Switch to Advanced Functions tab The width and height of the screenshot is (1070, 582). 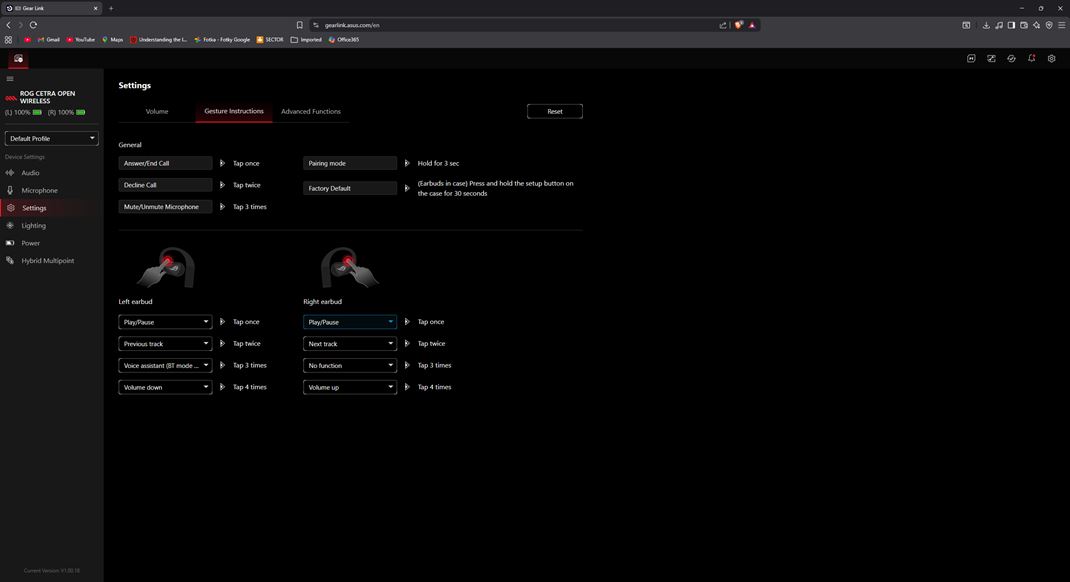click(310, 111)
